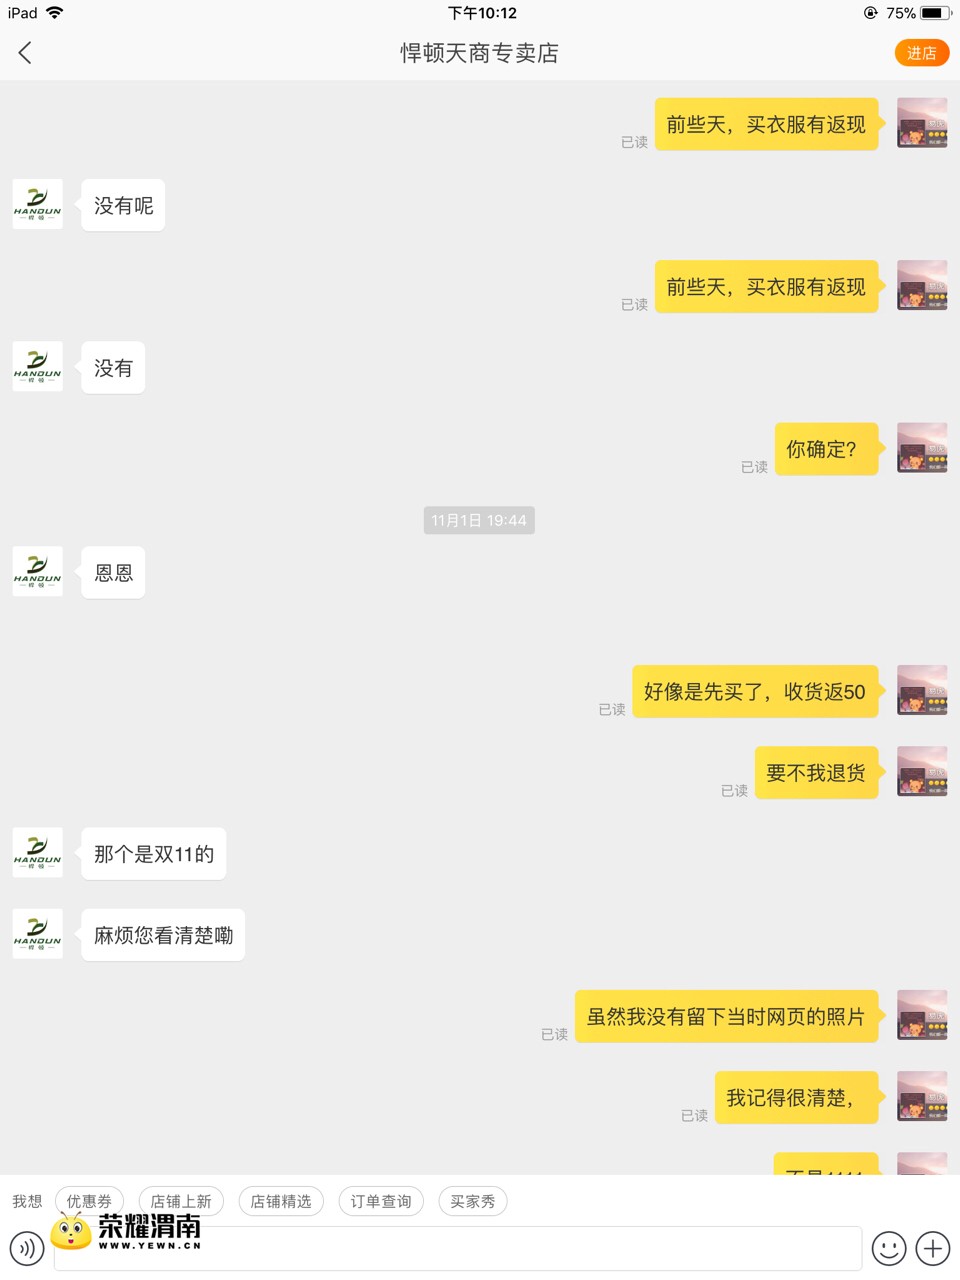Tap the back arrow icon

tap(25, 53)
